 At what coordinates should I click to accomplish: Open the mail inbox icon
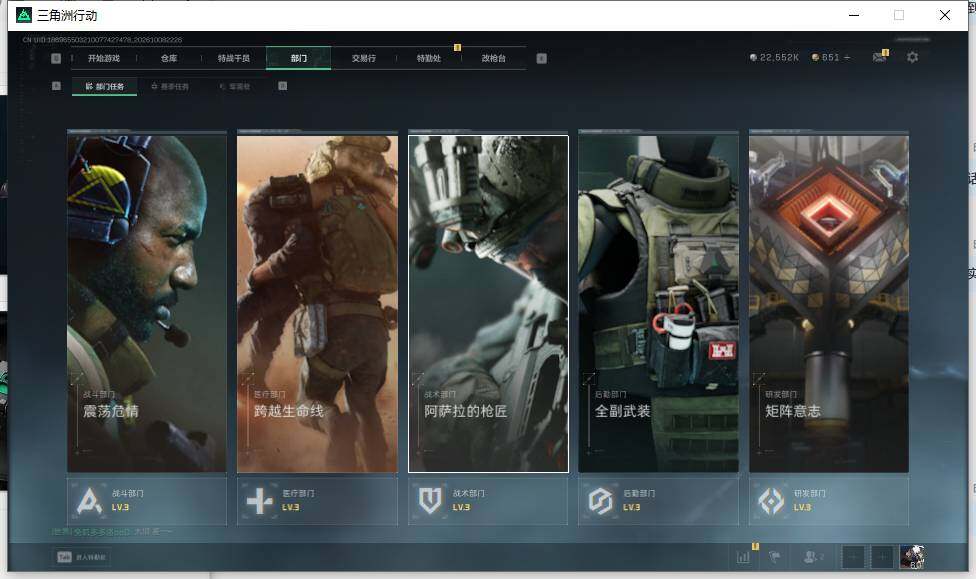(x=879, y=57)
